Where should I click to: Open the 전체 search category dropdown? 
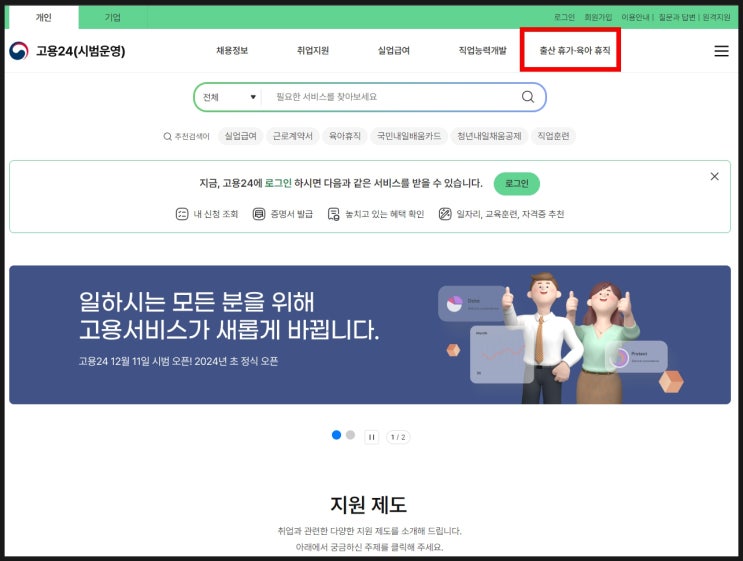click(229, 97)
